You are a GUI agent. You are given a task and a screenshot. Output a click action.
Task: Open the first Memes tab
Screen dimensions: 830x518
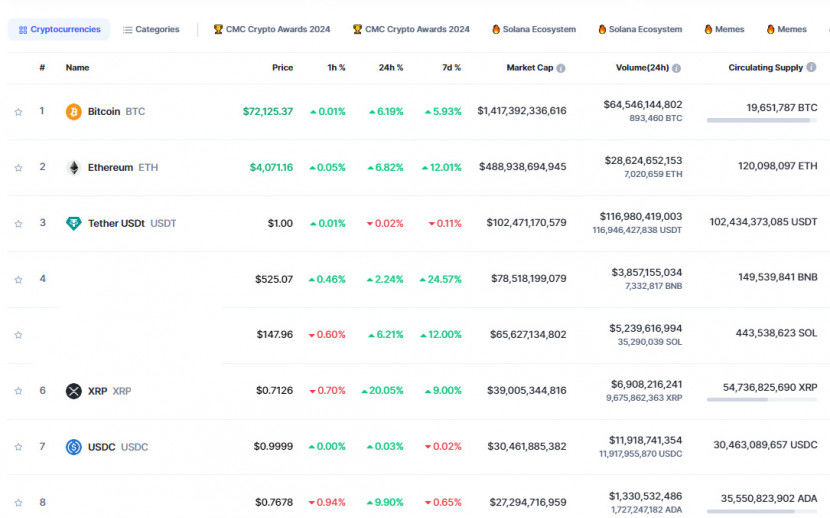coord(724,30)
